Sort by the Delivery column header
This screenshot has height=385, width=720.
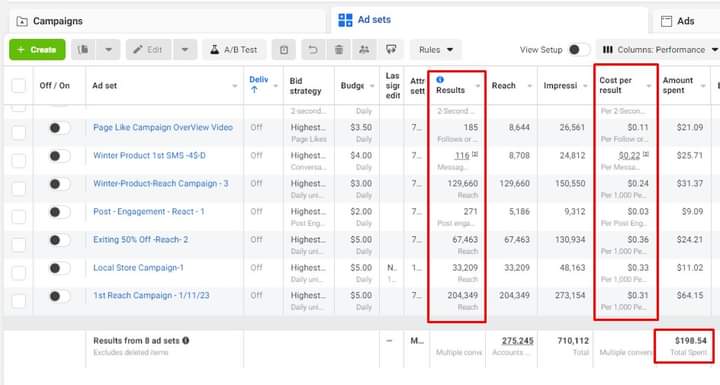259,85
